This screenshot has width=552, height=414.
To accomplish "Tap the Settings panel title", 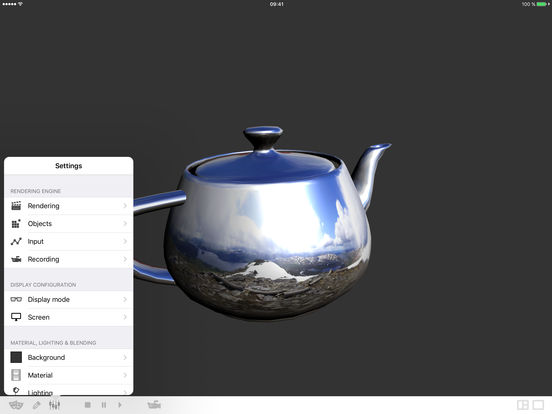I will coord(69,166).
